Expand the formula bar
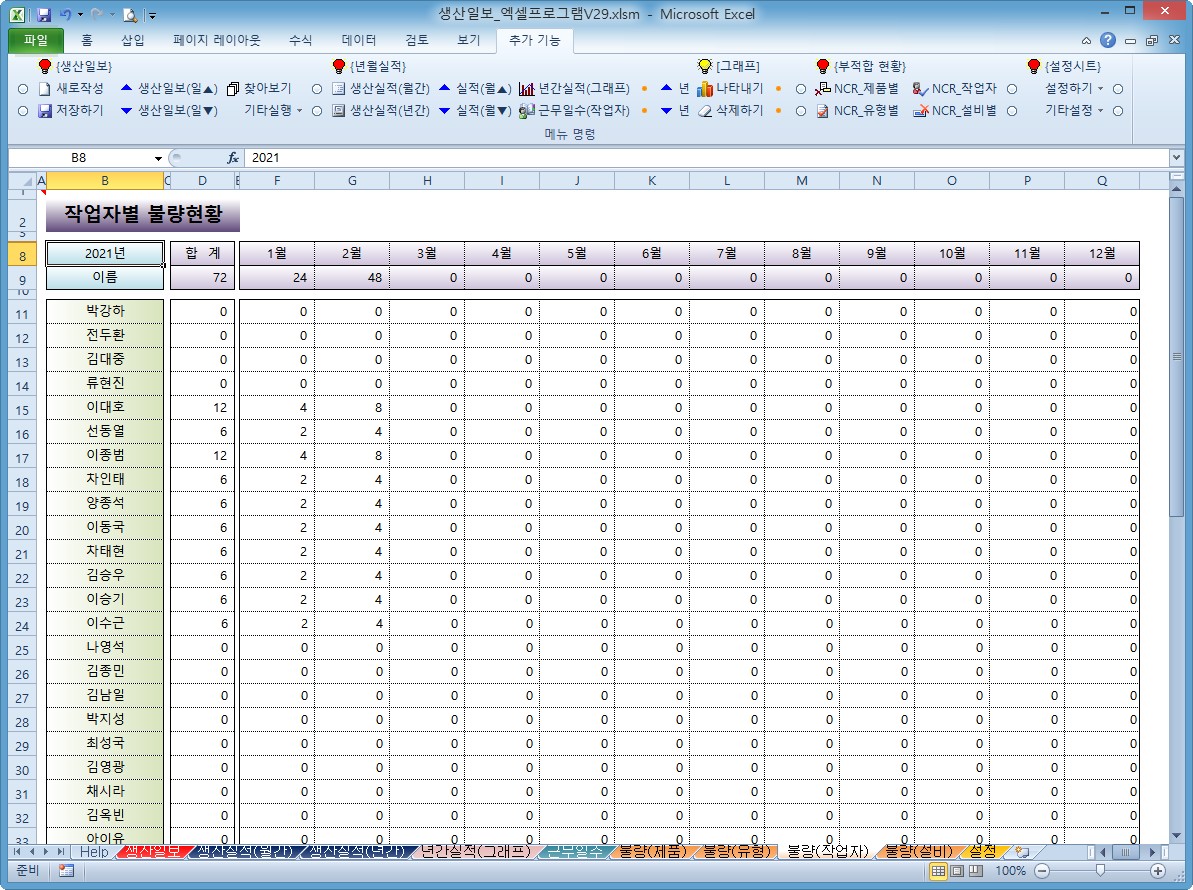The width and height of the screenshot is (1193, 890). tap(1176, 157)
